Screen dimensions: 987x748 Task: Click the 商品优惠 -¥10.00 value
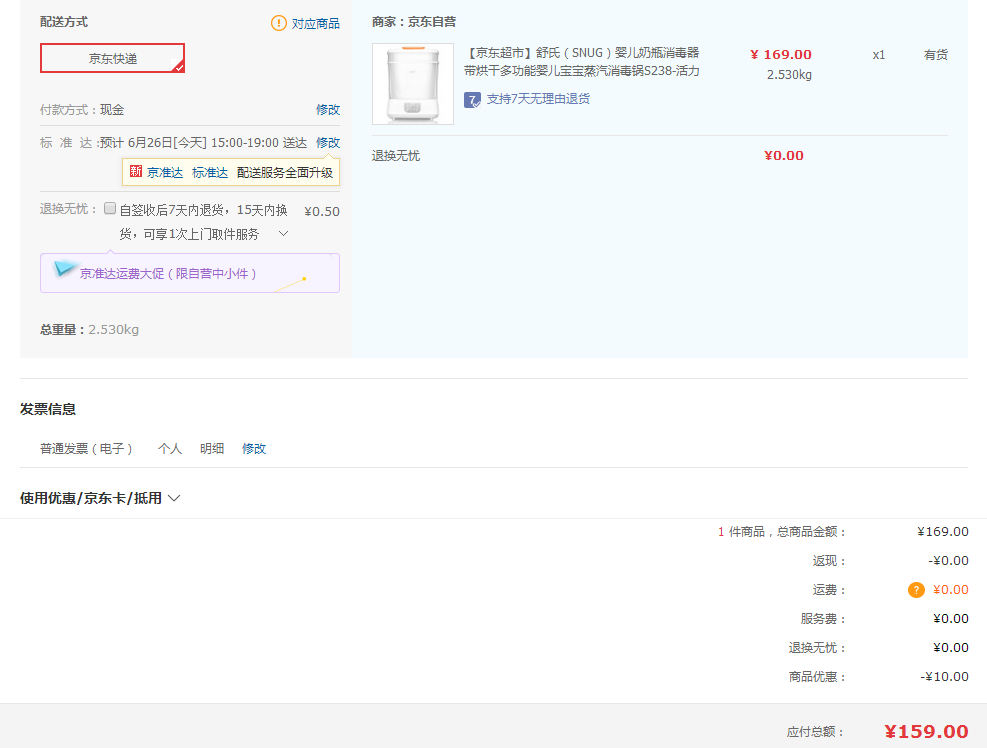[944, 676]
